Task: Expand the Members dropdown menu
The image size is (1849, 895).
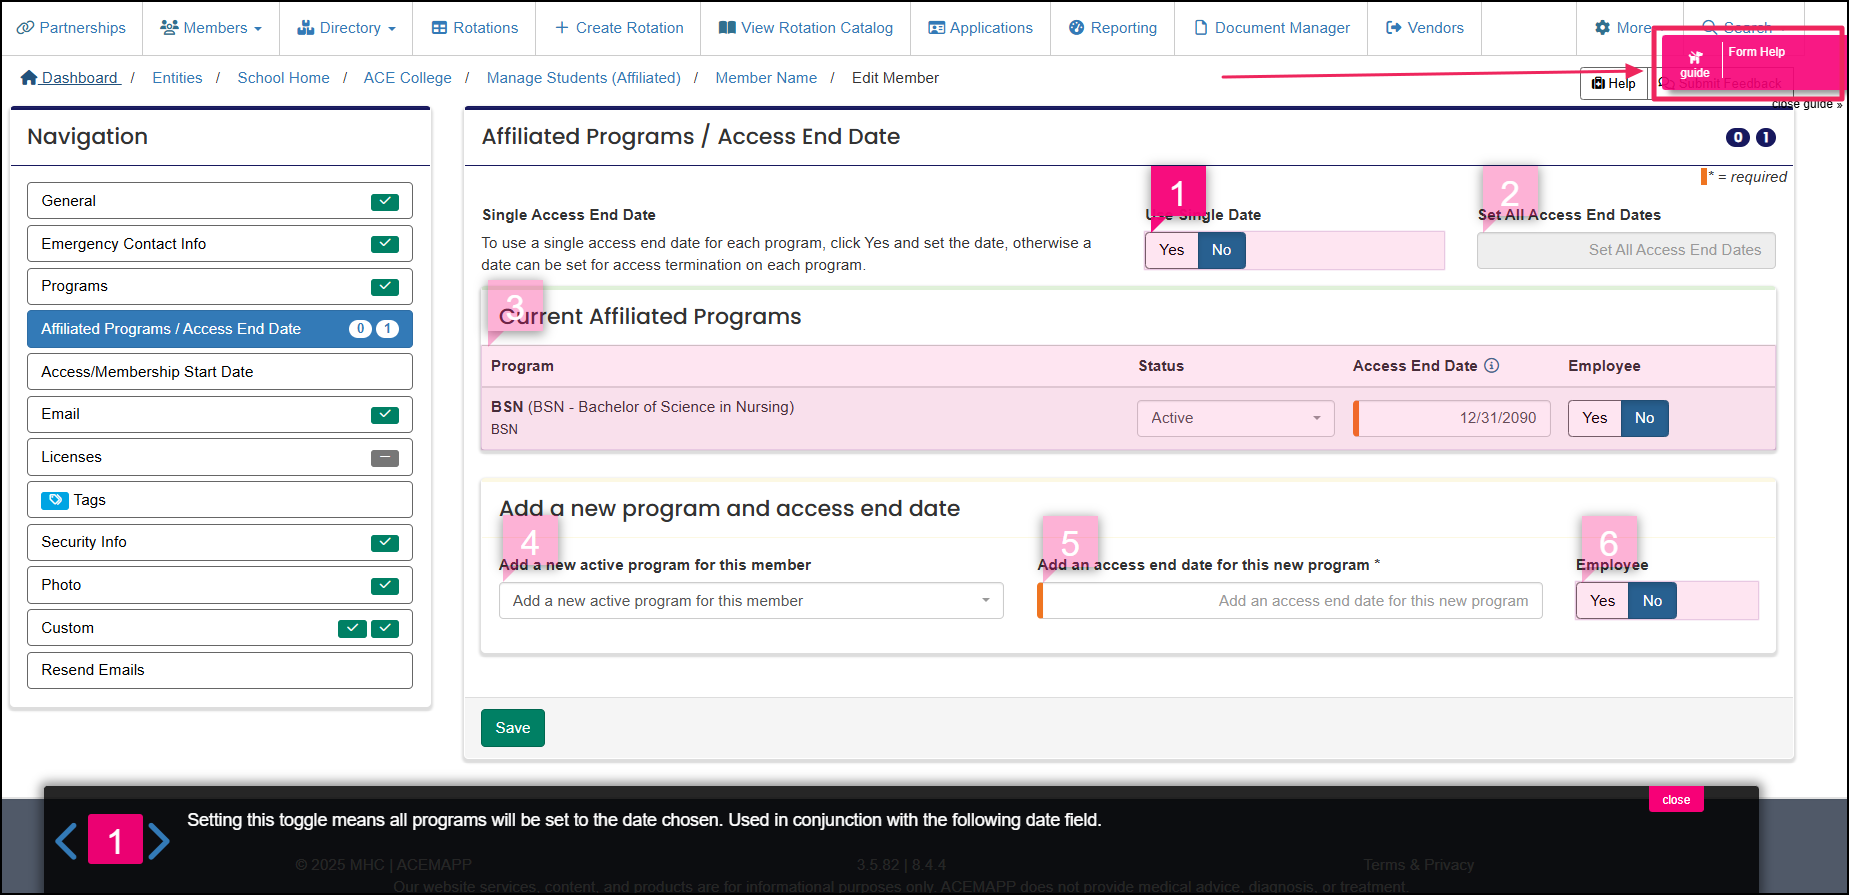Action: tap(211, 28)
